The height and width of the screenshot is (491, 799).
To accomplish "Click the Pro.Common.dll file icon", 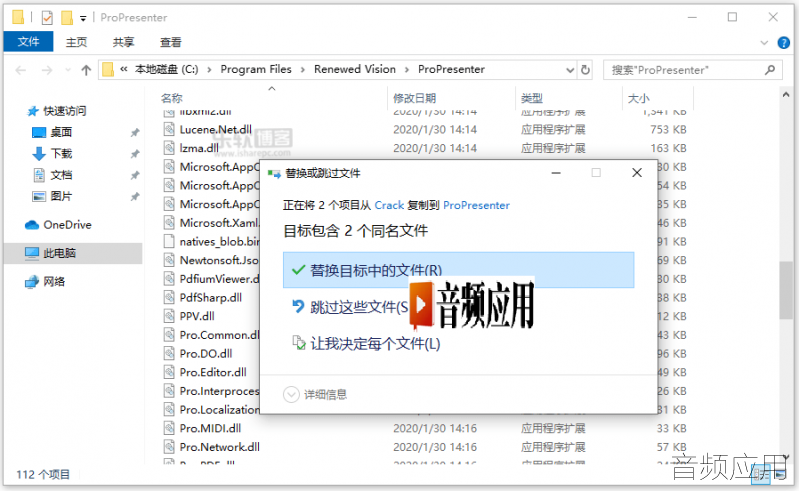I will [x=169, y=335].
